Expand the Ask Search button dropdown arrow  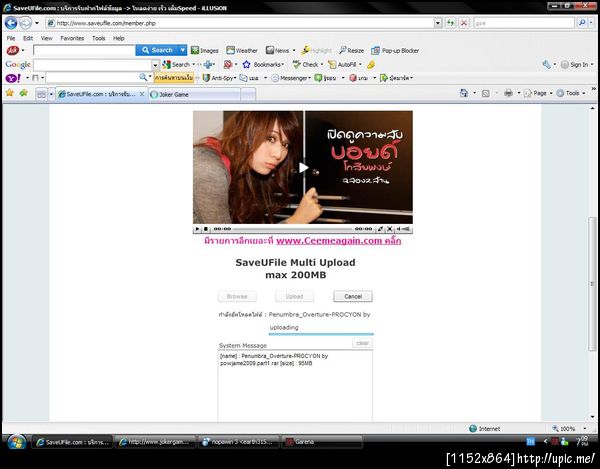(x=183, y=50)
